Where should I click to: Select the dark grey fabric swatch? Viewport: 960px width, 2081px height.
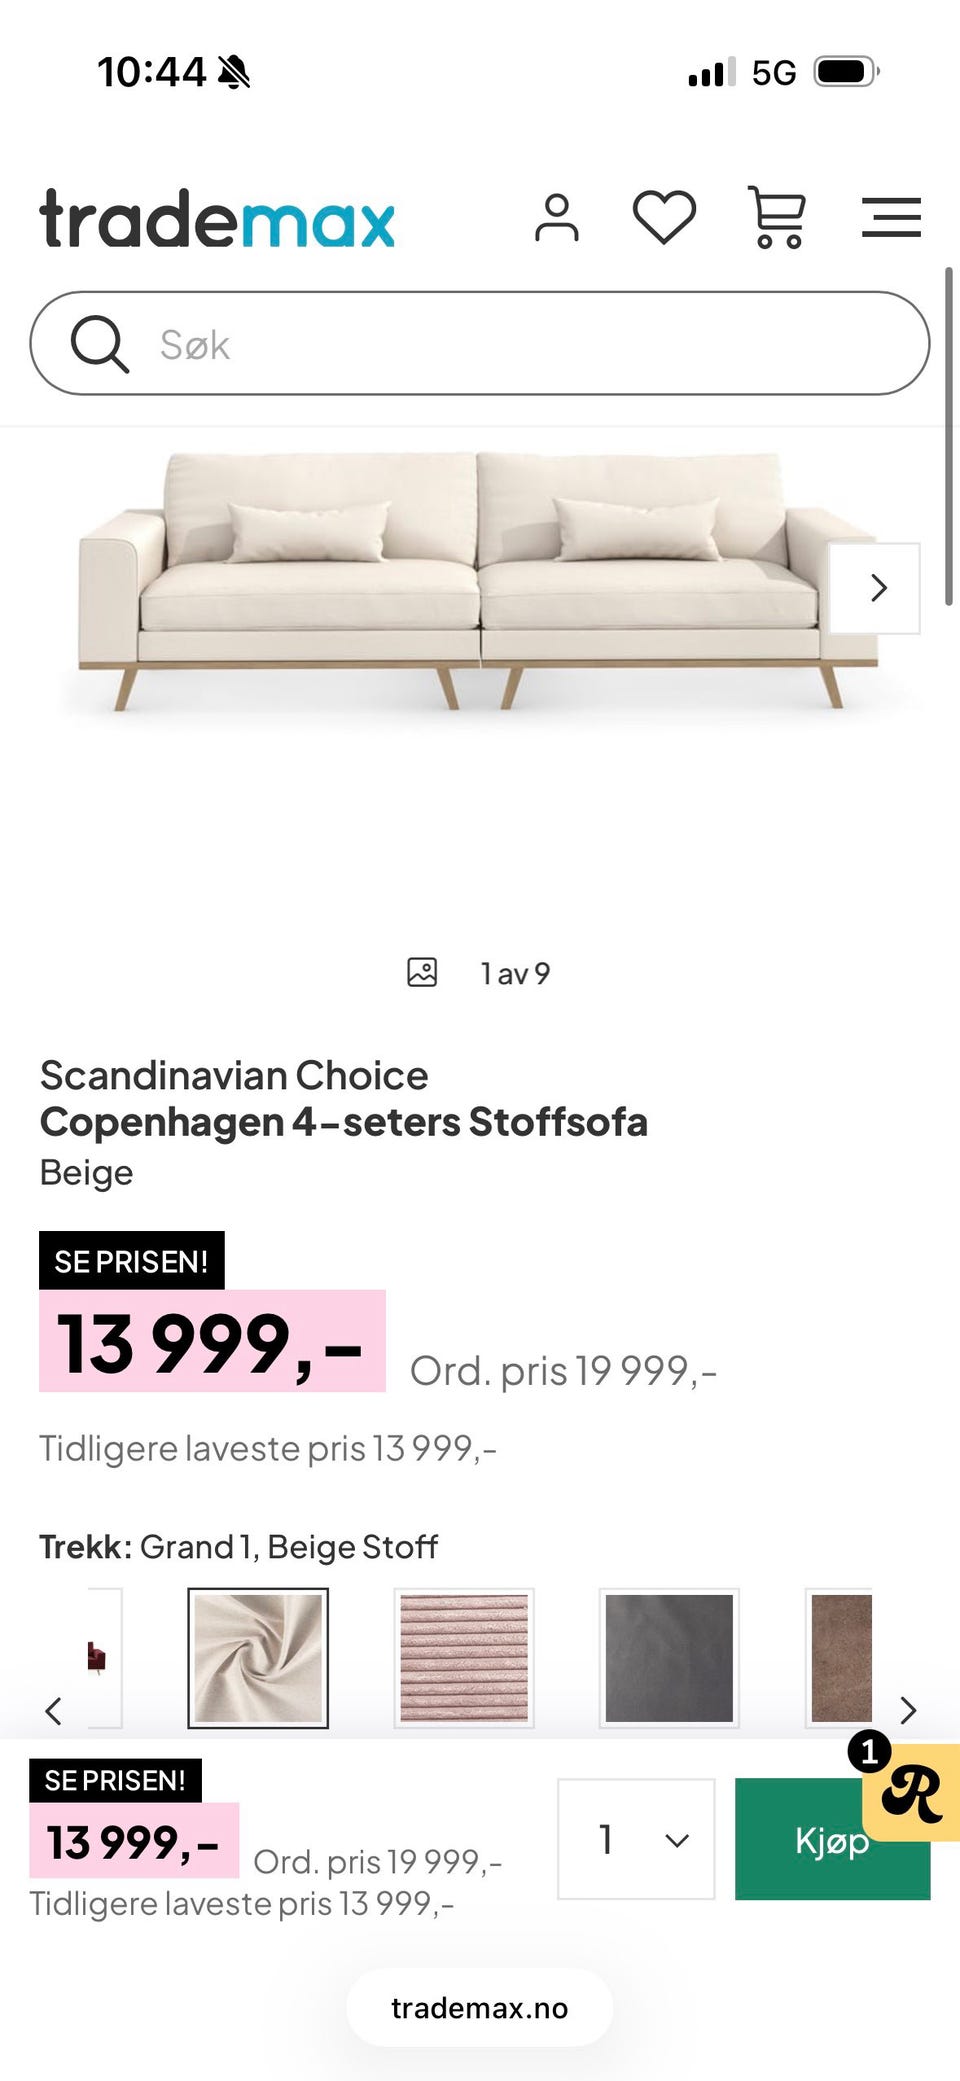(x=669, y=1657)
